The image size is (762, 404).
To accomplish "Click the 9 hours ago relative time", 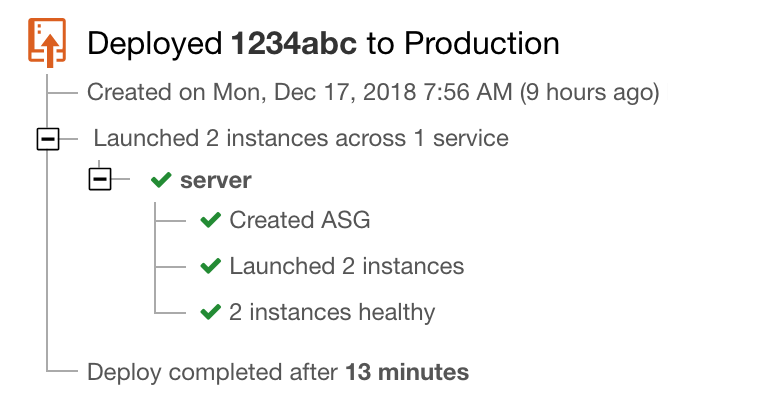I will click(589, 92).
